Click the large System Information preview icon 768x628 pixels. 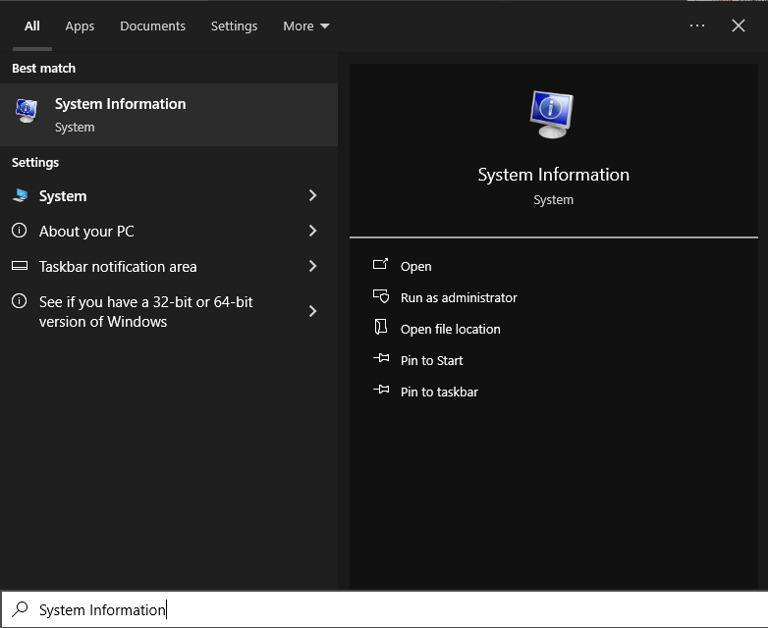[552, 115]
